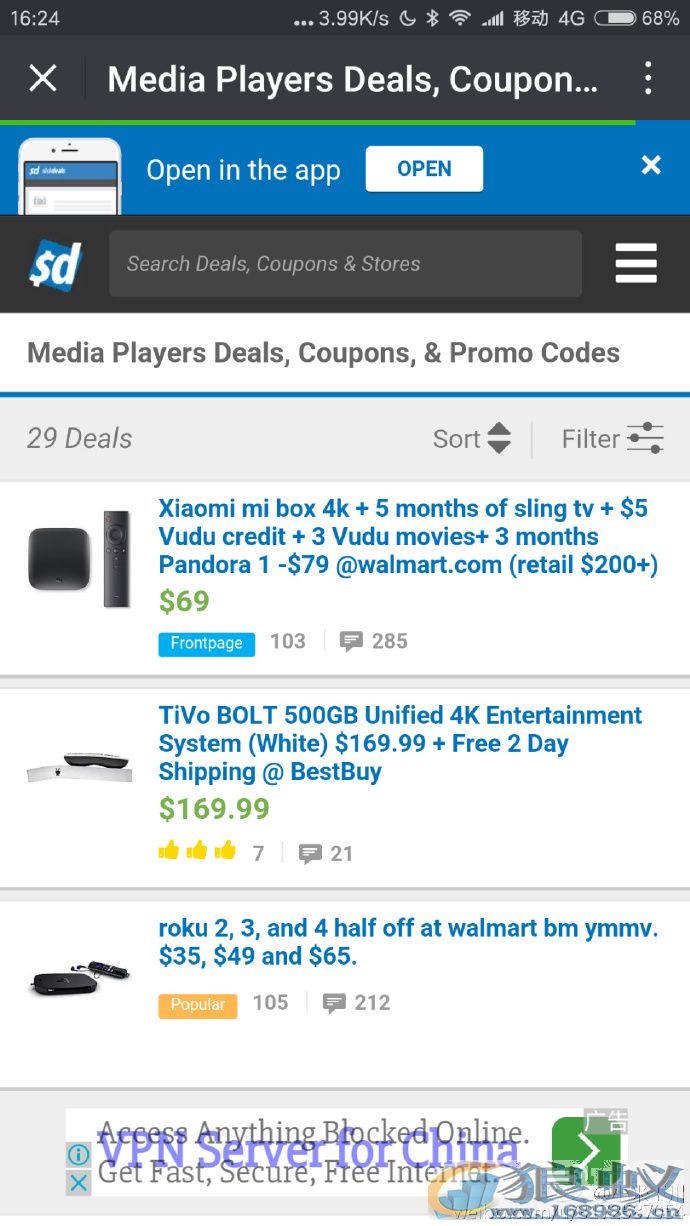Tap the Popular badge on roku deal
Image resolution: width=690 pixels, height=1226 pixels.
(x=197, y=1004)
